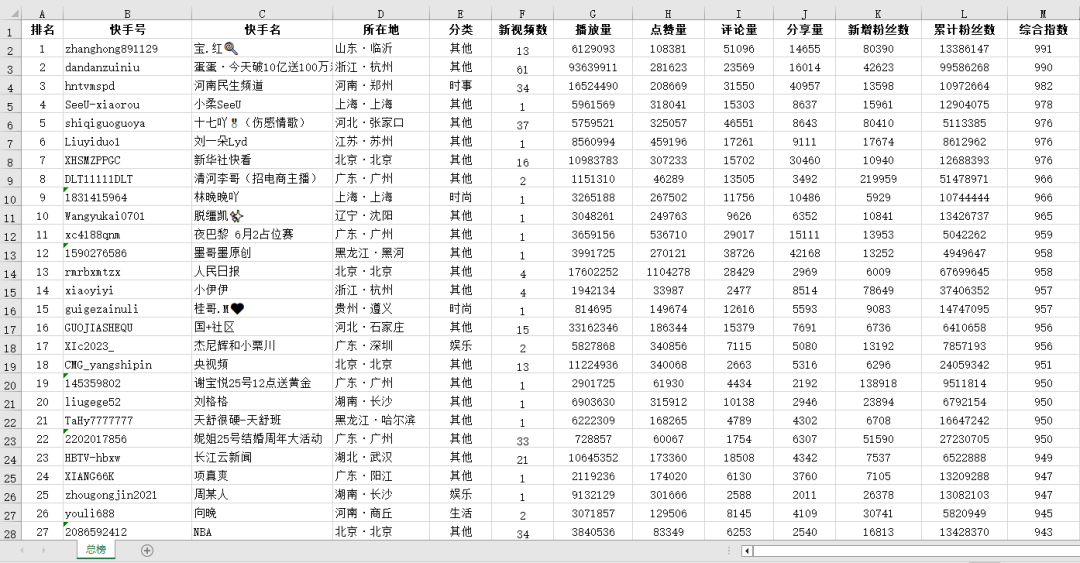Select index cell 991
The height and width of the screenshot is (563, 1080).
(x=1043, y=49)
